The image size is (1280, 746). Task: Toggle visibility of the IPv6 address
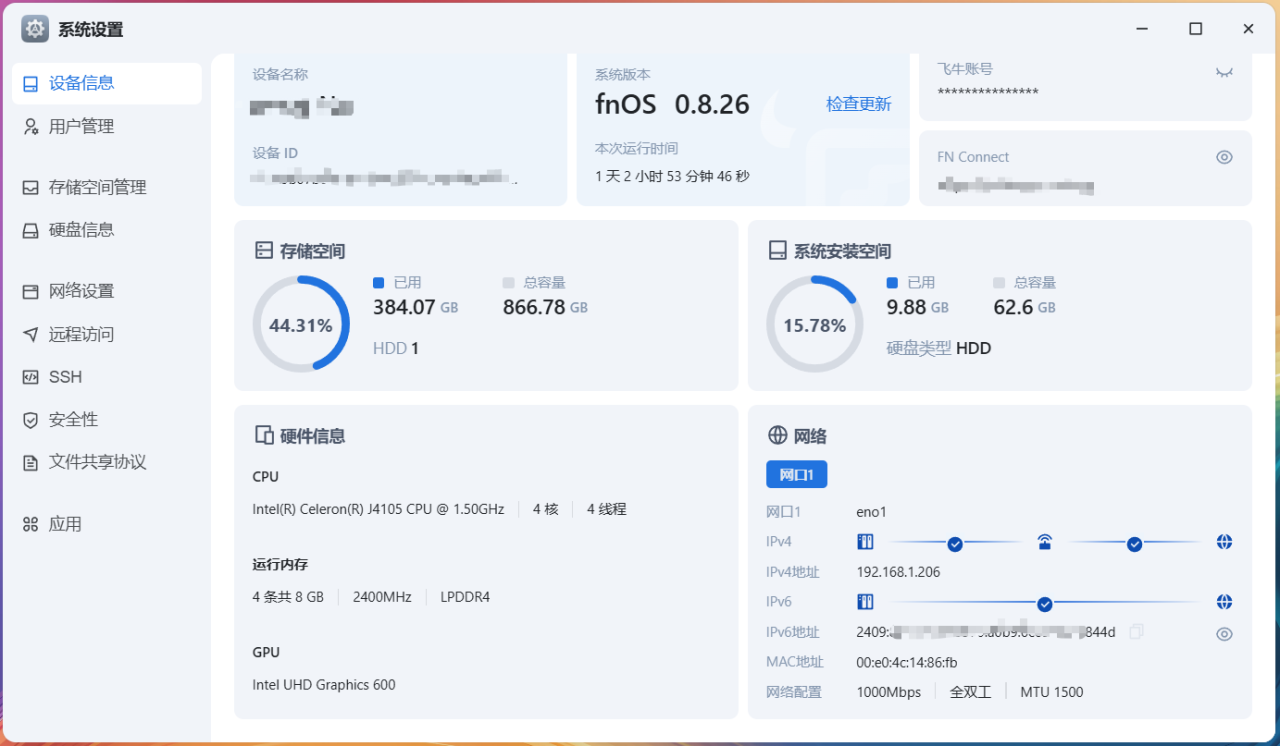pos(1224,633)
